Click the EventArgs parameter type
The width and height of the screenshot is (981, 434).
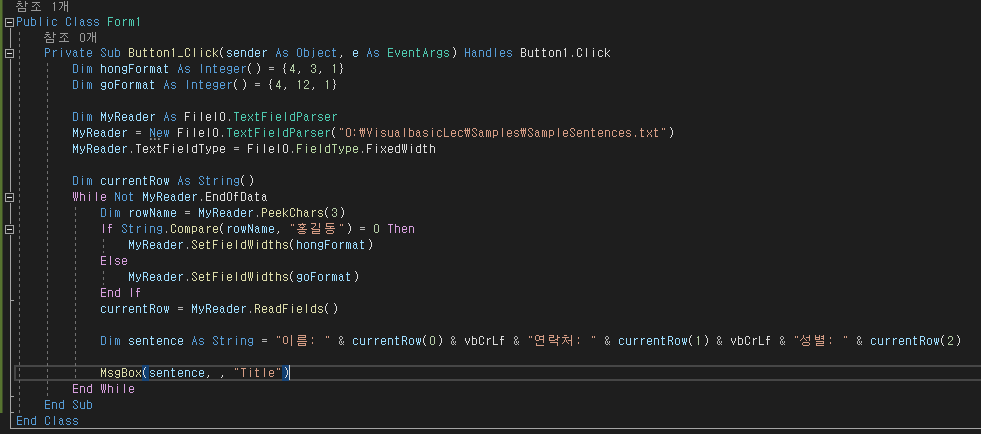point(419,53)
